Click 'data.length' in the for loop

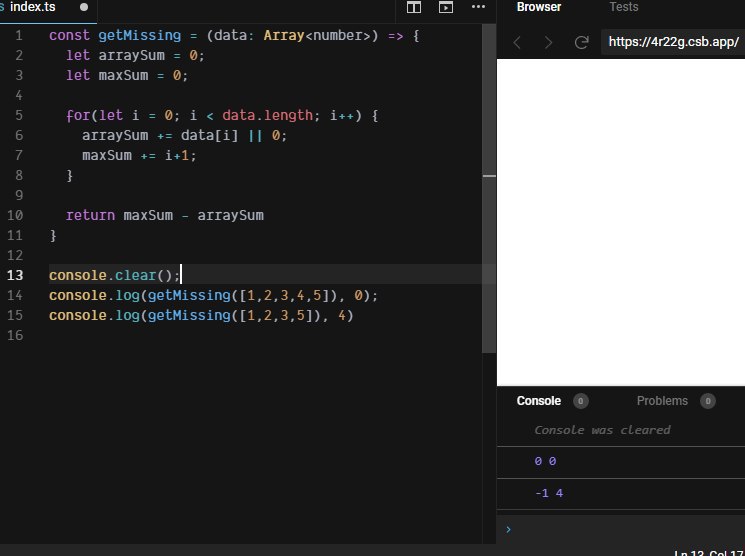click(x=267, y=115)
